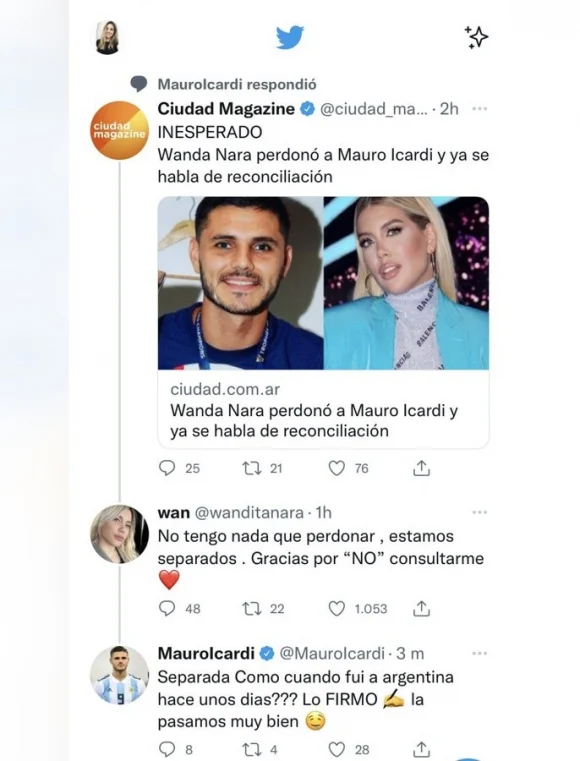Image resolution: width=580 pixels, height=761 pixels.
Task: Open more options on MauroIcardi's tweet
Action: pyautogui.click(x=479, y=654)
